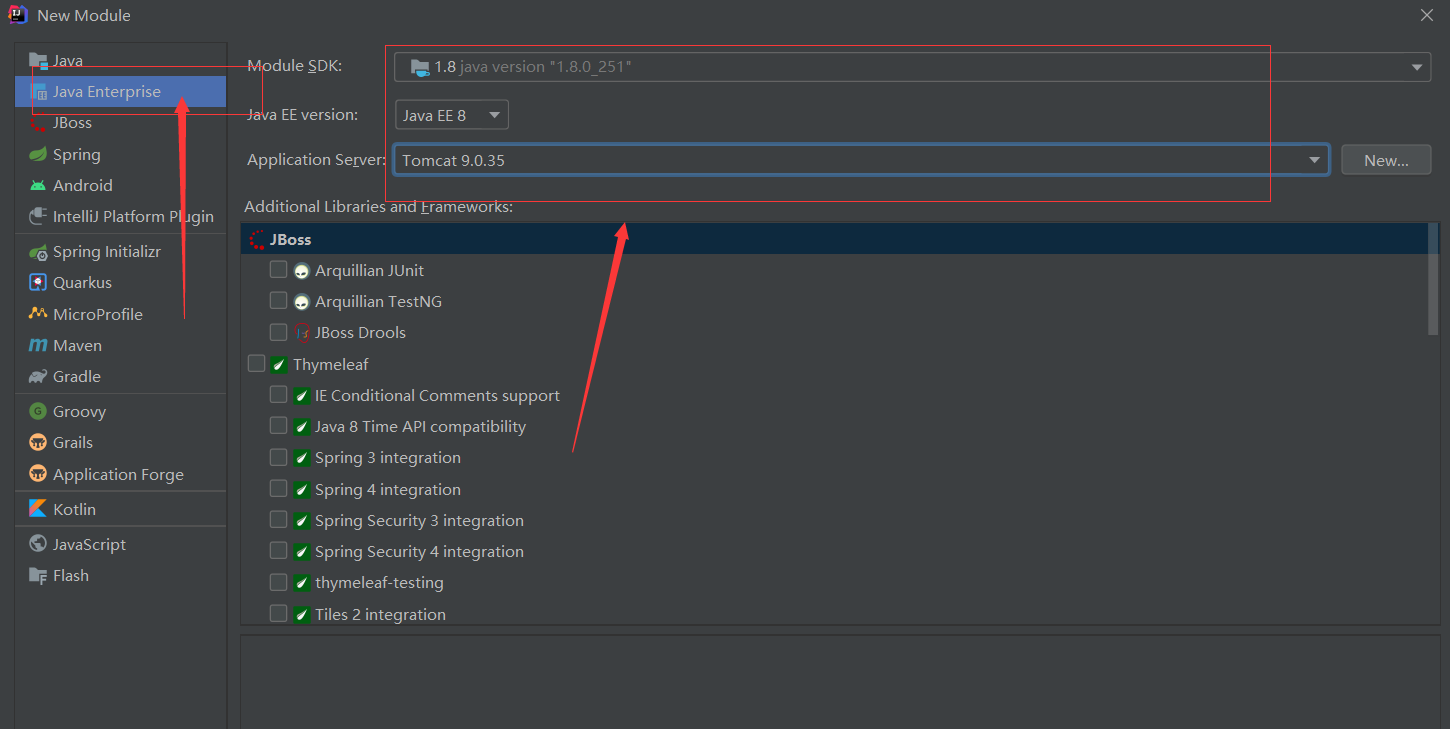Click the Flash folder icon
The image size is (1450, 729).
click(x=38, y=575)
